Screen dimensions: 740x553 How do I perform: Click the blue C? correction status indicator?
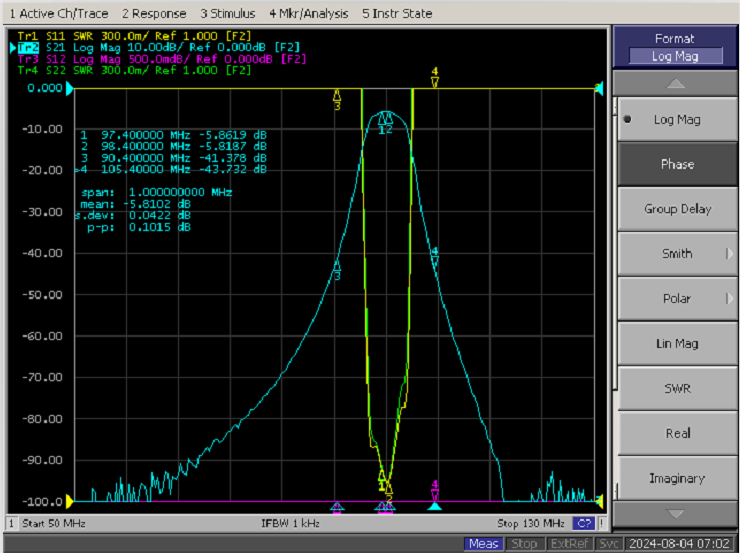(x=583, y=523)
